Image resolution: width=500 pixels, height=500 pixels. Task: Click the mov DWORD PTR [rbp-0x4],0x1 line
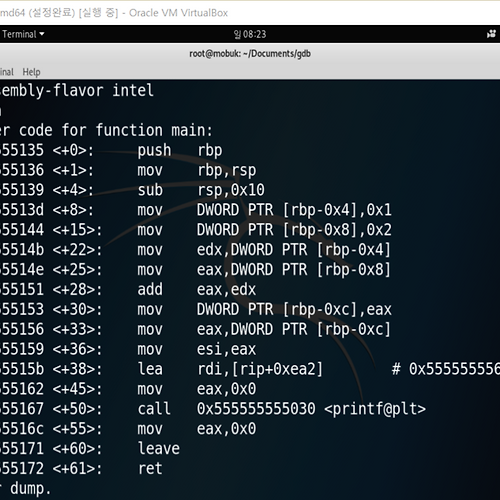pos(196,210)
